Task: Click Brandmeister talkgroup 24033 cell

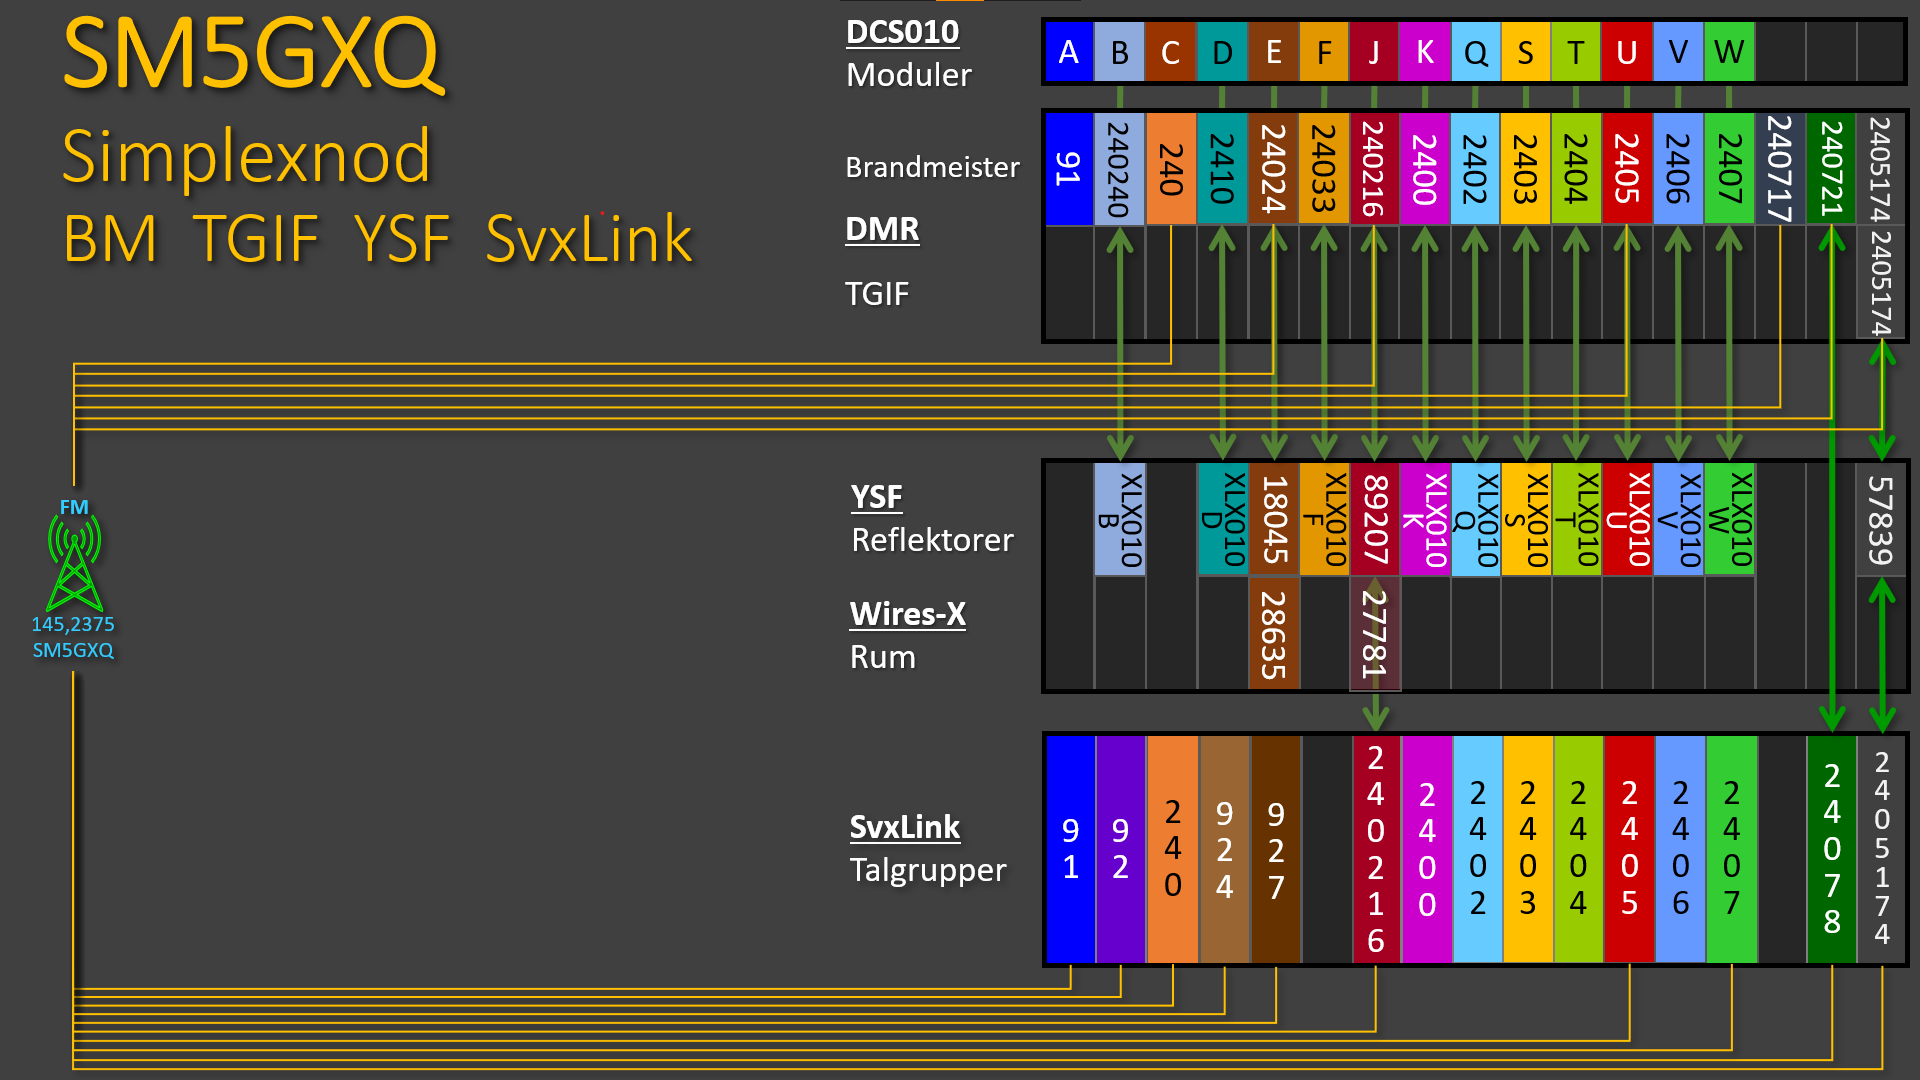Action: [1323, 169]
